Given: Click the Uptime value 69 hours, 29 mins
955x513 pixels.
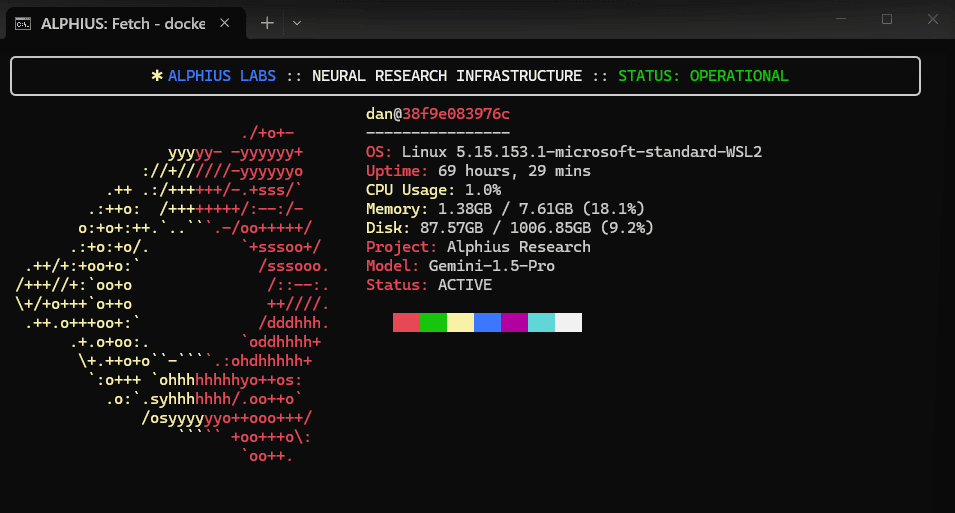Looking at the screenshot, I should (x=514, y=171).
